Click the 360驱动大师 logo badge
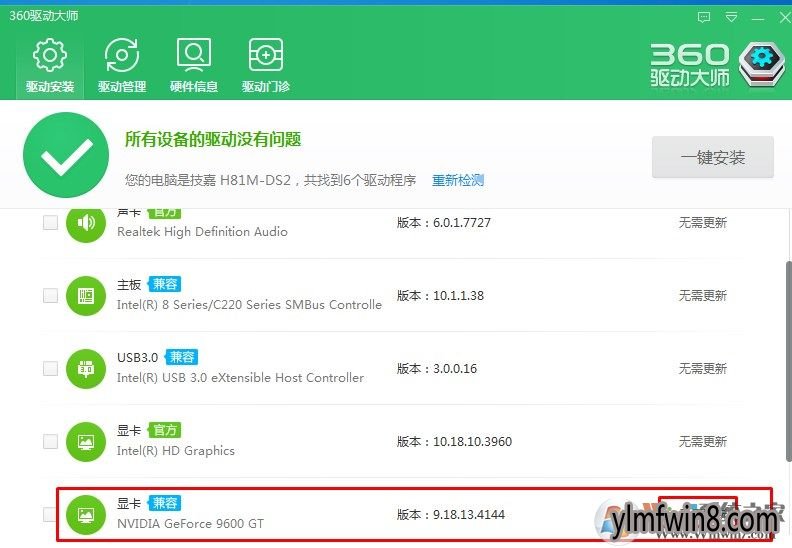 point(762,65)
